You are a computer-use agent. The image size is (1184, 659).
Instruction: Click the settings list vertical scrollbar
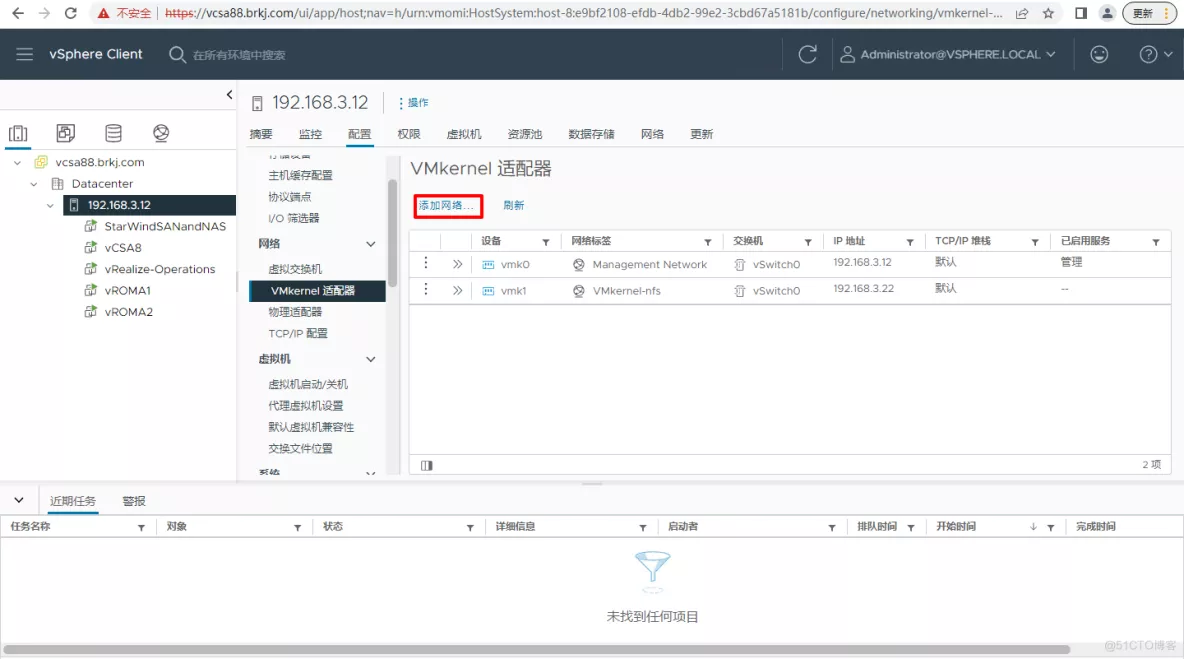tap(392, 234)
